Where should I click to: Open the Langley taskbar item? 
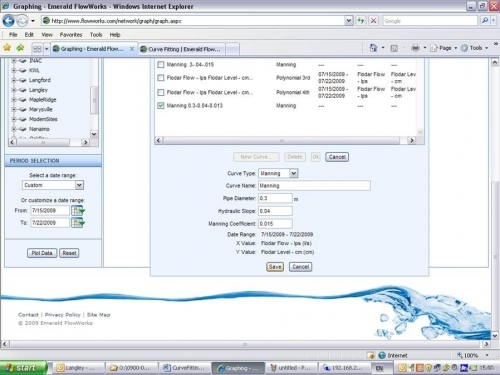click(x=79, y=368)
